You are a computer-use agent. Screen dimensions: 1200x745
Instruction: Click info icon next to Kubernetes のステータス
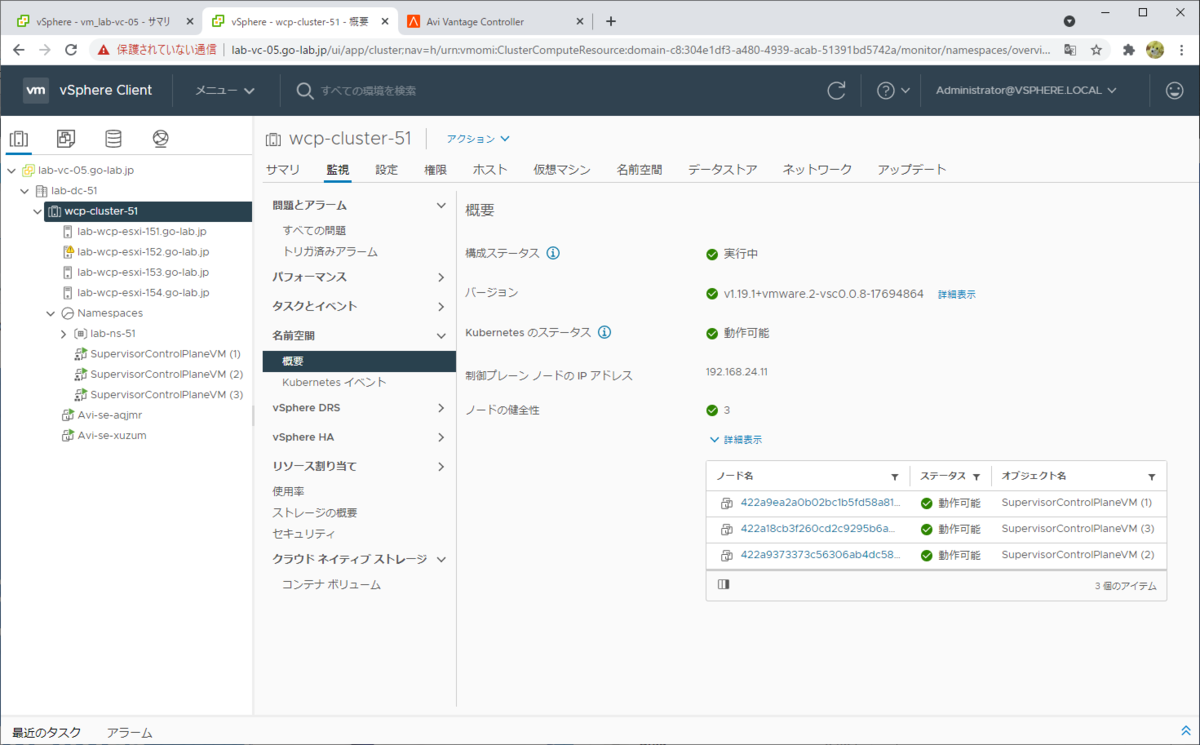604,332
